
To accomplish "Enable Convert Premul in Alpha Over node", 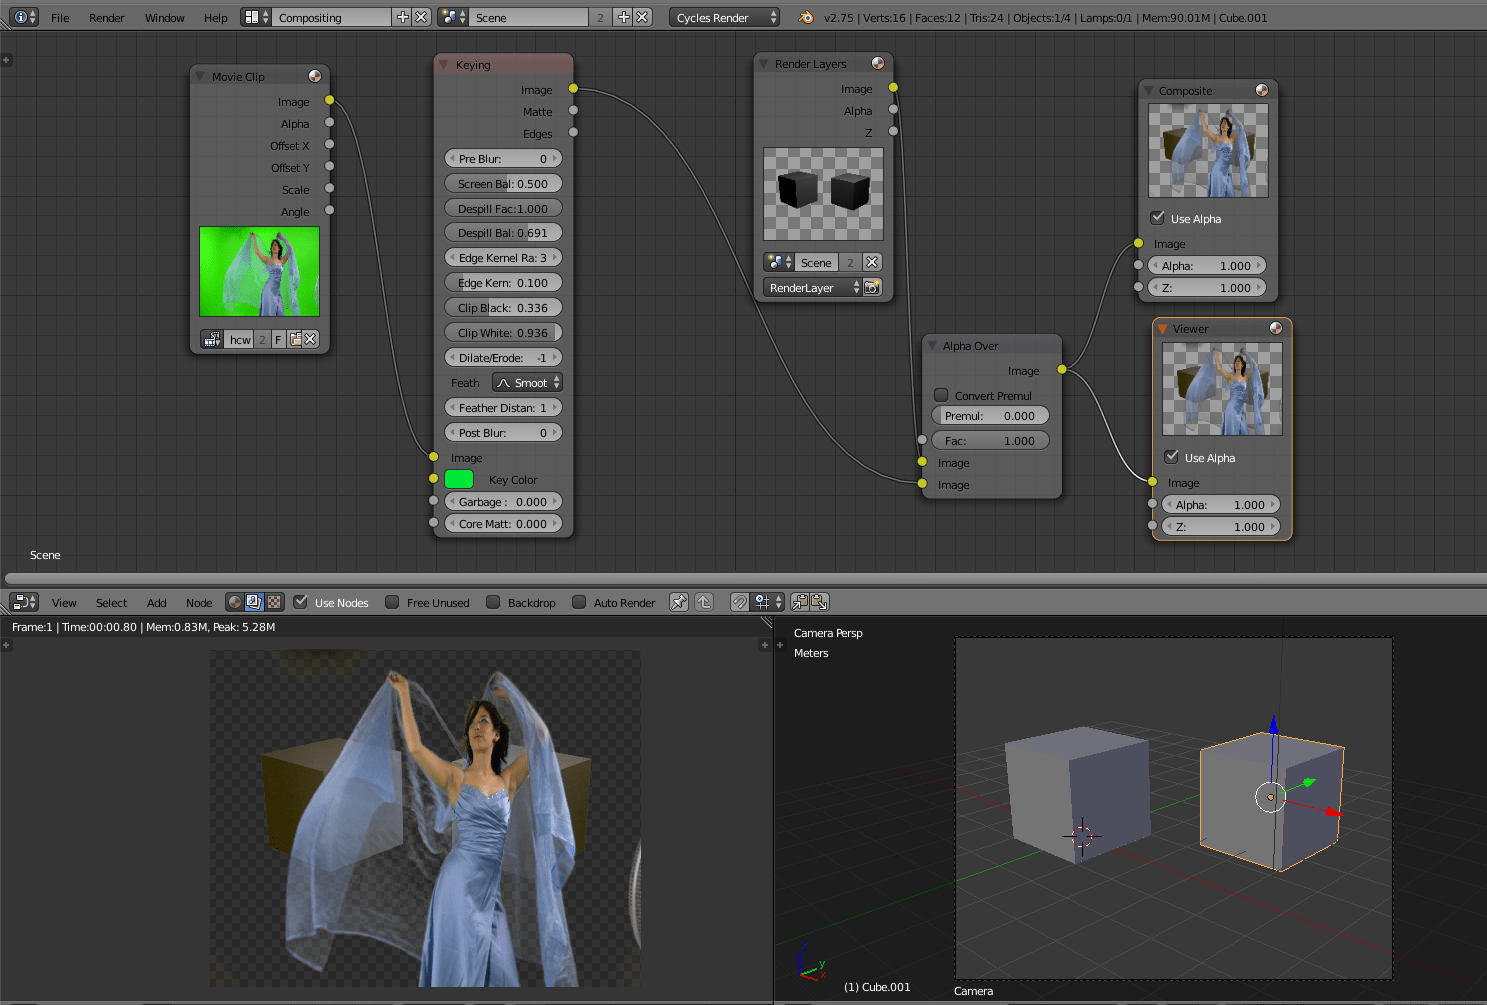I will point(941,395).
